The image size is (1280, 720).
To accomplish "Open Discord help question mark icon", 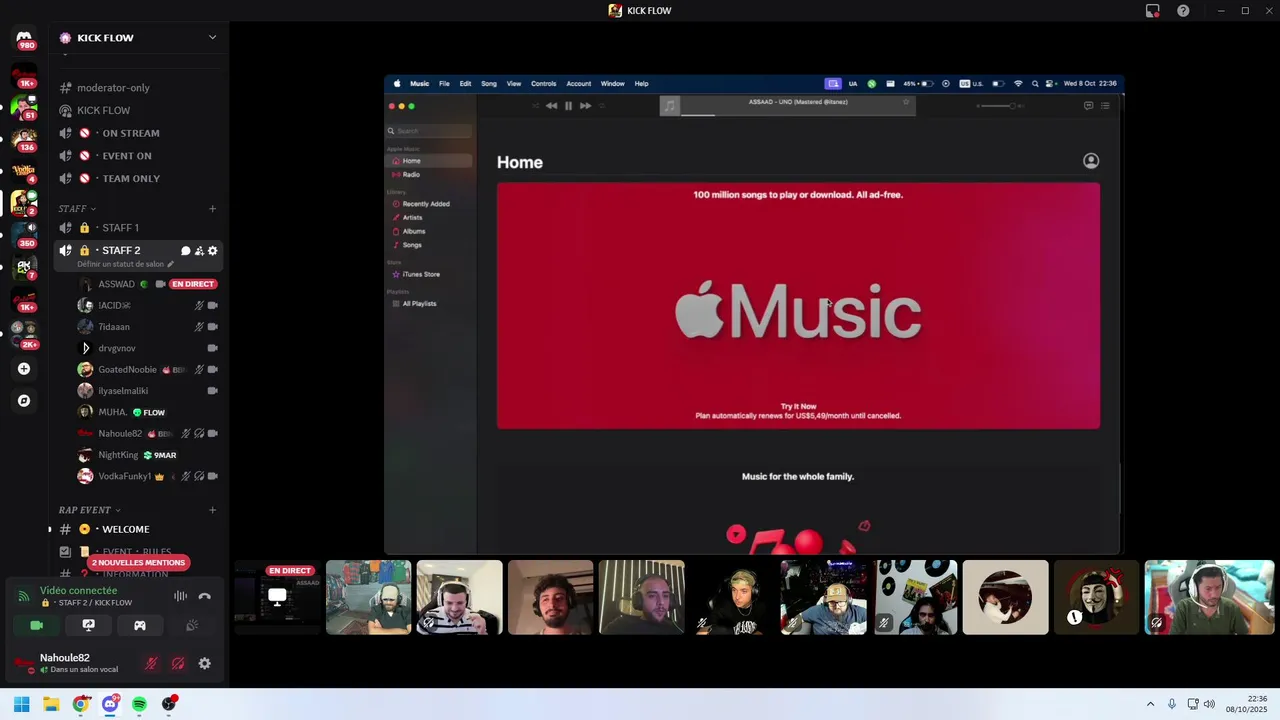I will [x=1183, y=11].
